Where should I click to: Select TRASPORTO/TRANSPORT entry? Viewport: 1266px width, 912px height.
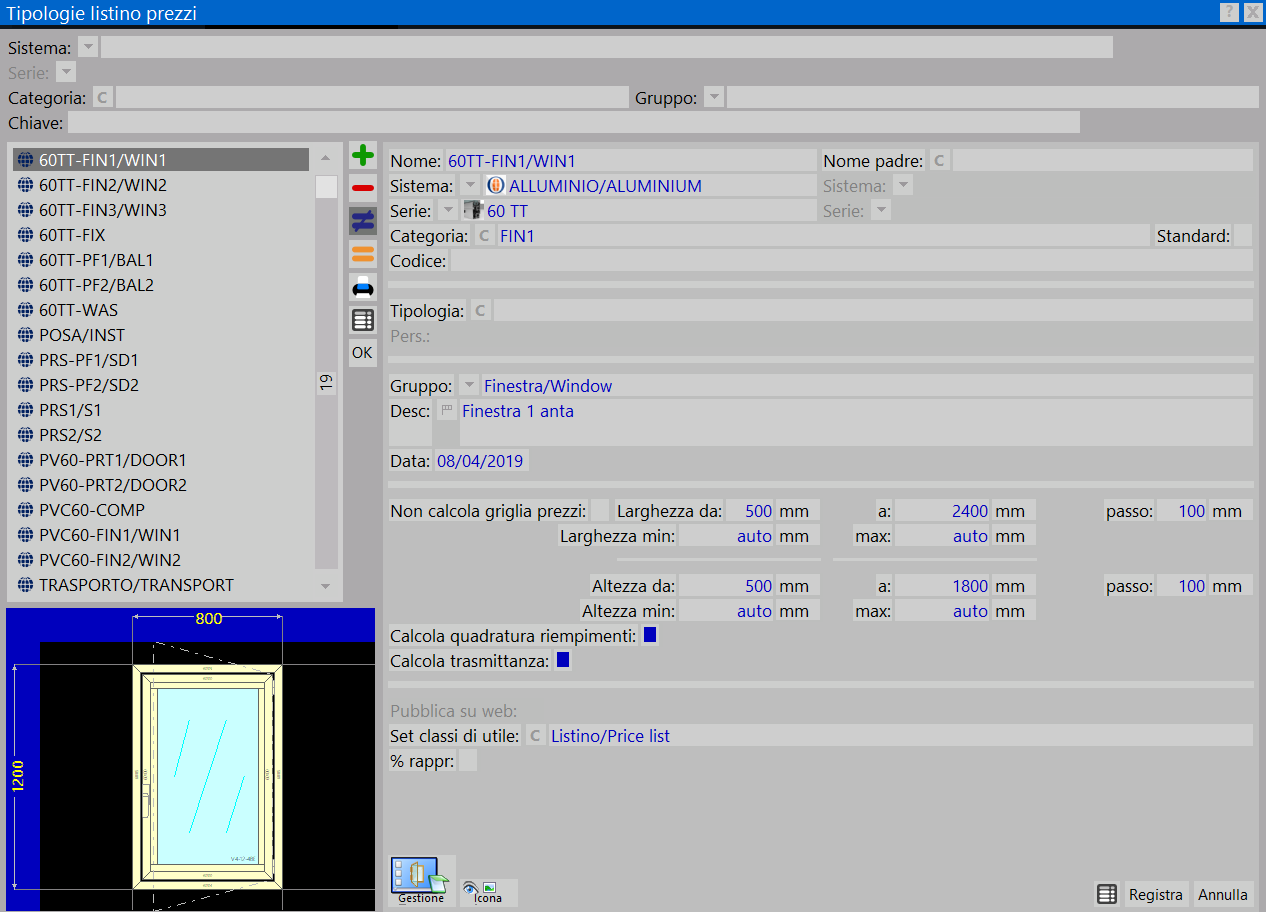[161, 585]
